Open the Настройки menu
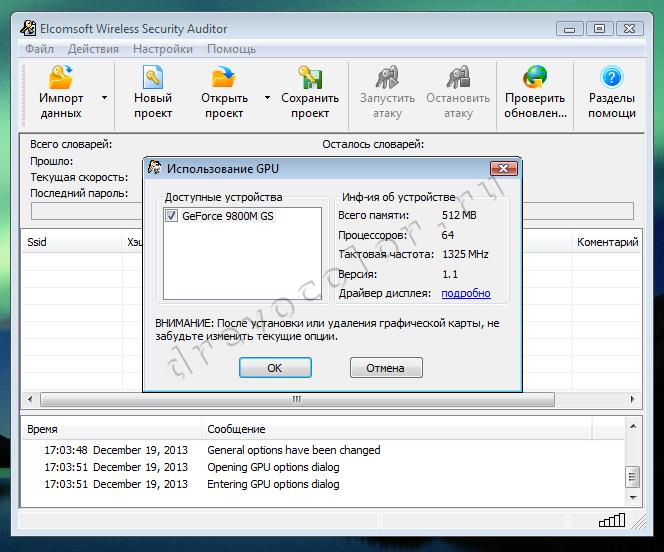Screen dimensions: 664x552 [163, 49]
